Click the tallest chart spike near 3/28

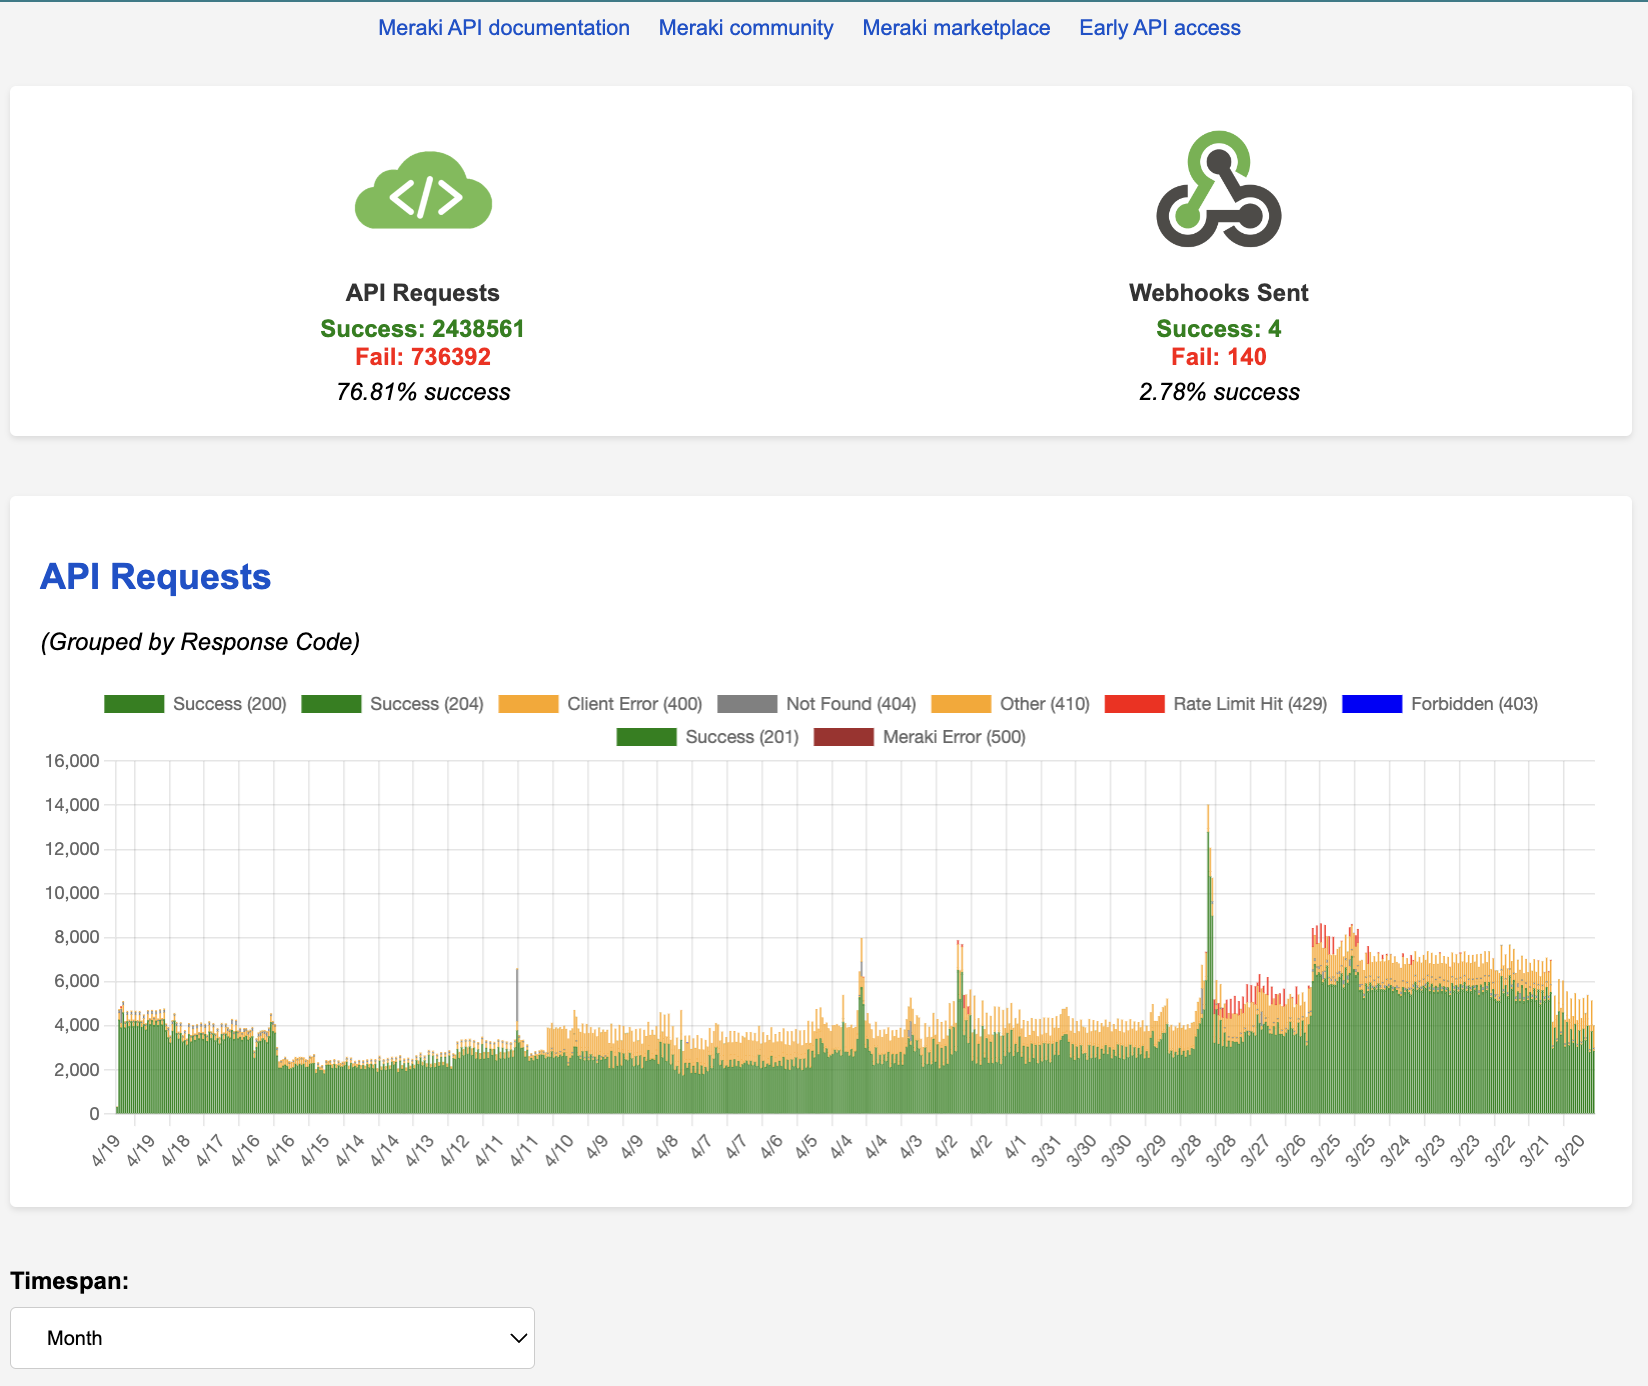pos(1208,958)
